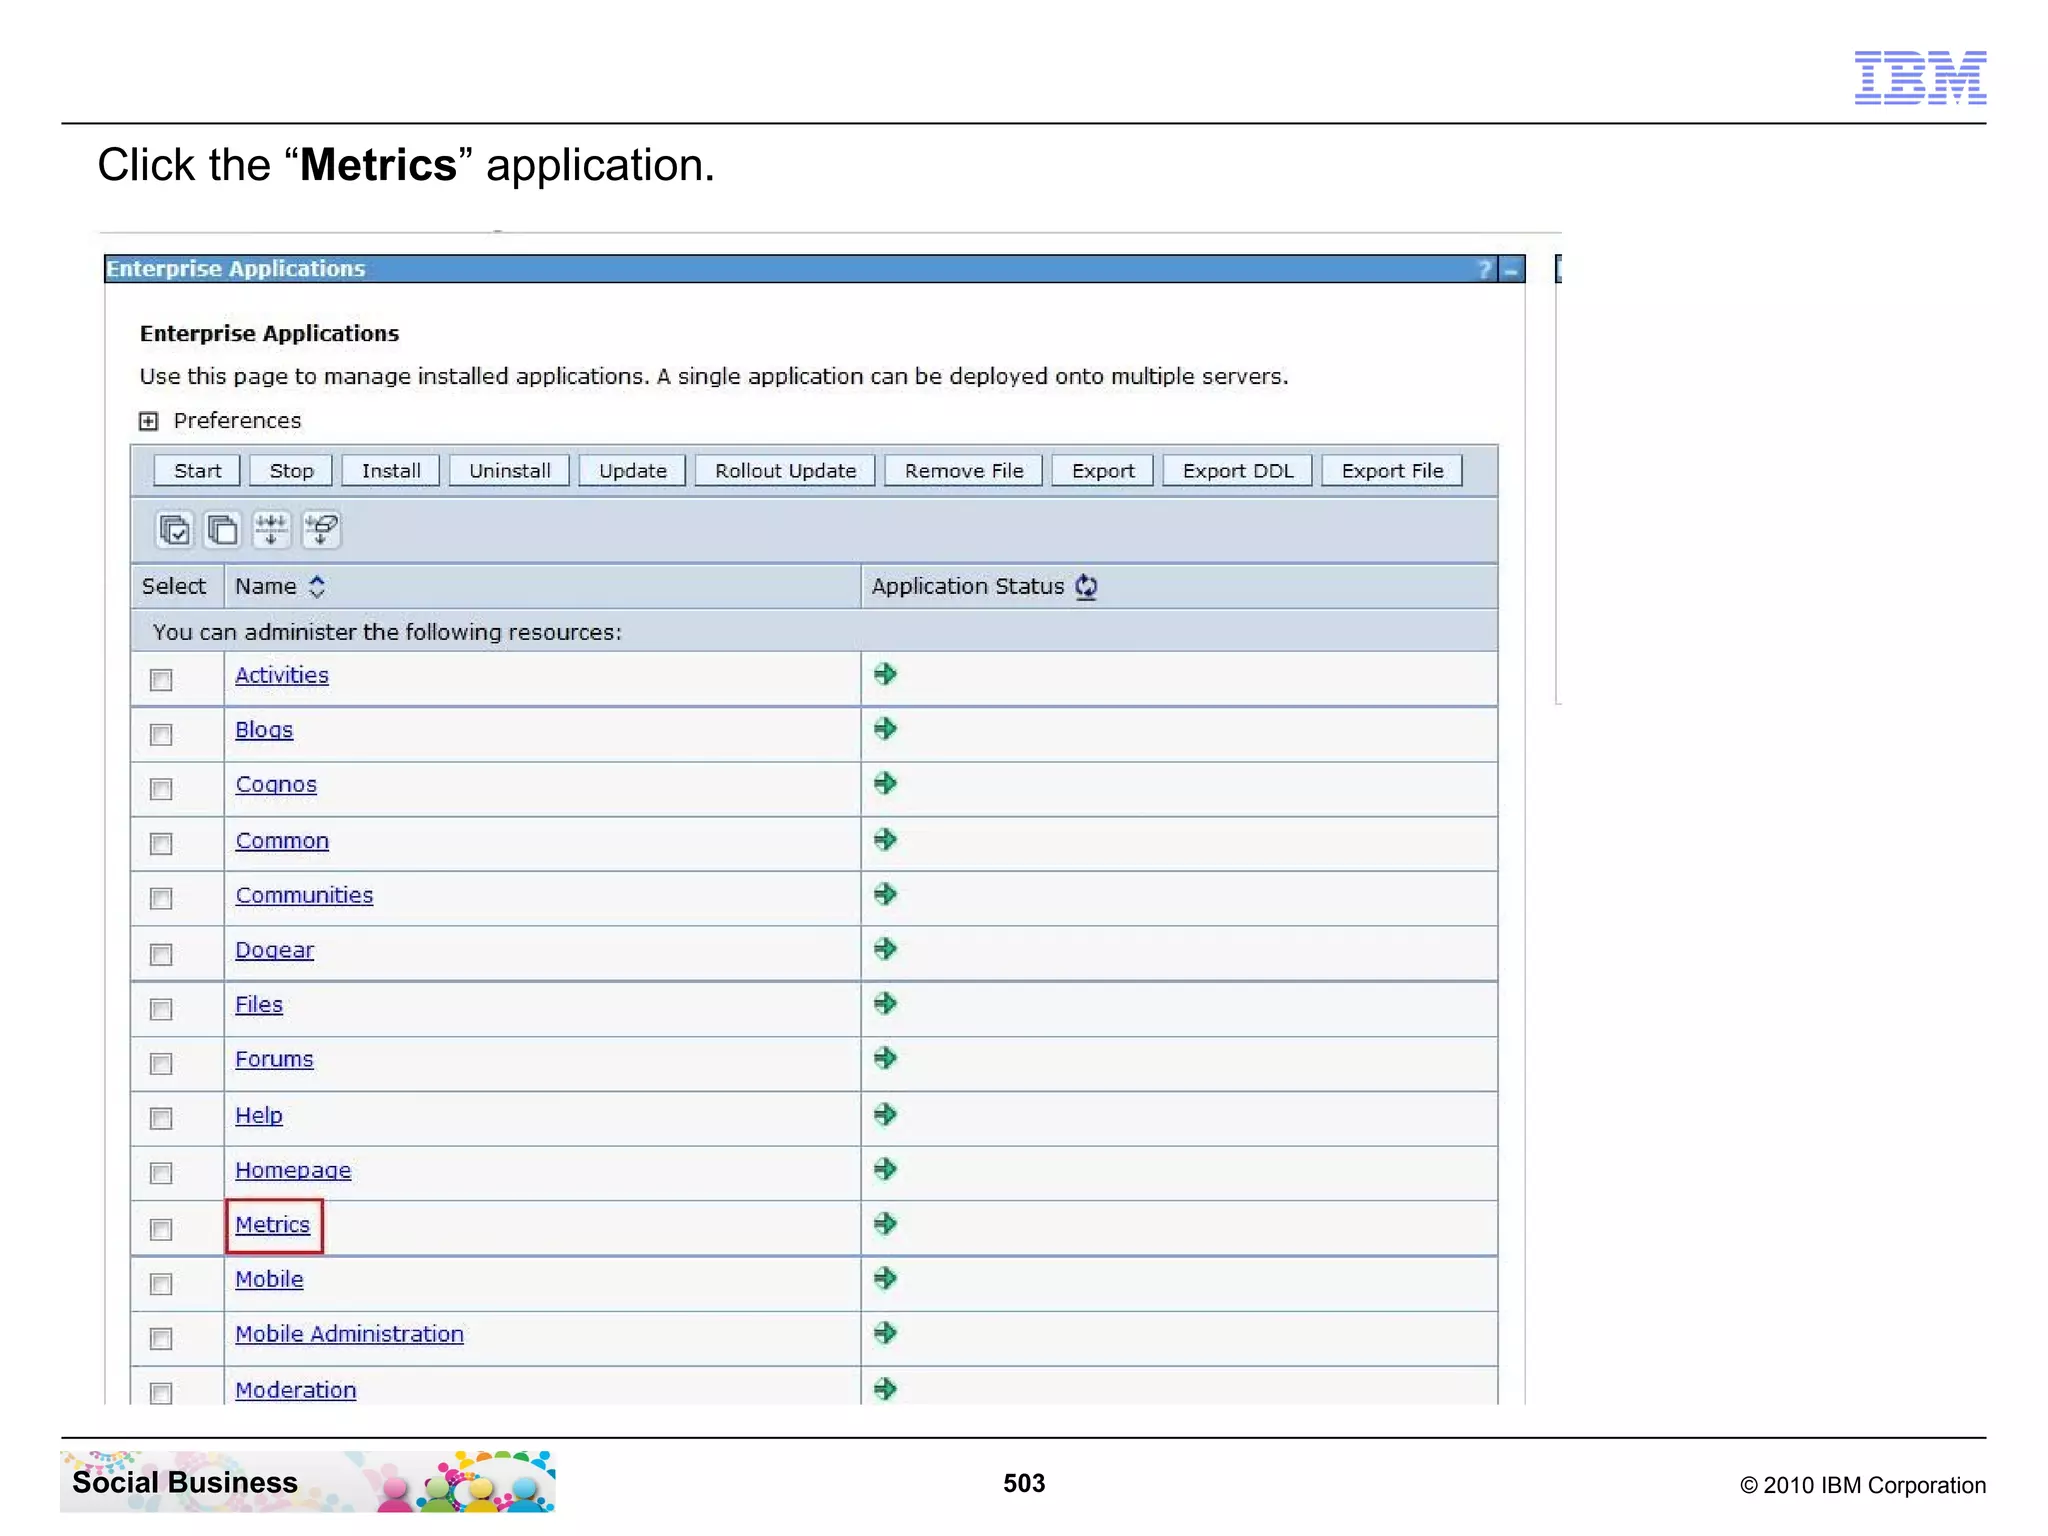Click the Mobile Administration status arrow

(885, 1333)
